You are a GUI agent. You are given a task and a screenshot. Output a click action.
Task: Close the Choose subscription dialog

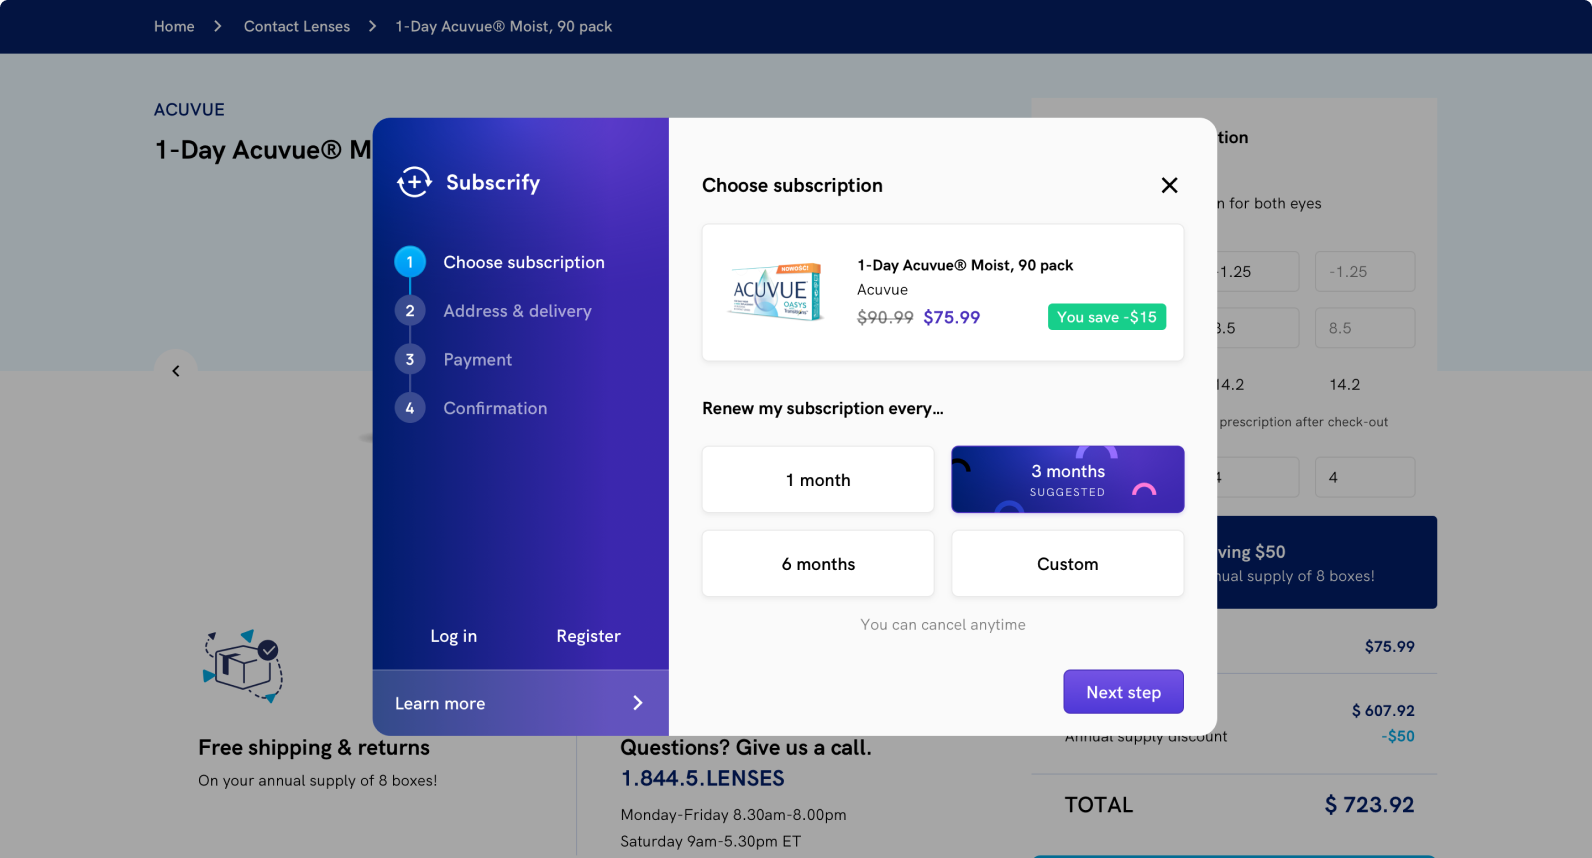(1169, 185)
